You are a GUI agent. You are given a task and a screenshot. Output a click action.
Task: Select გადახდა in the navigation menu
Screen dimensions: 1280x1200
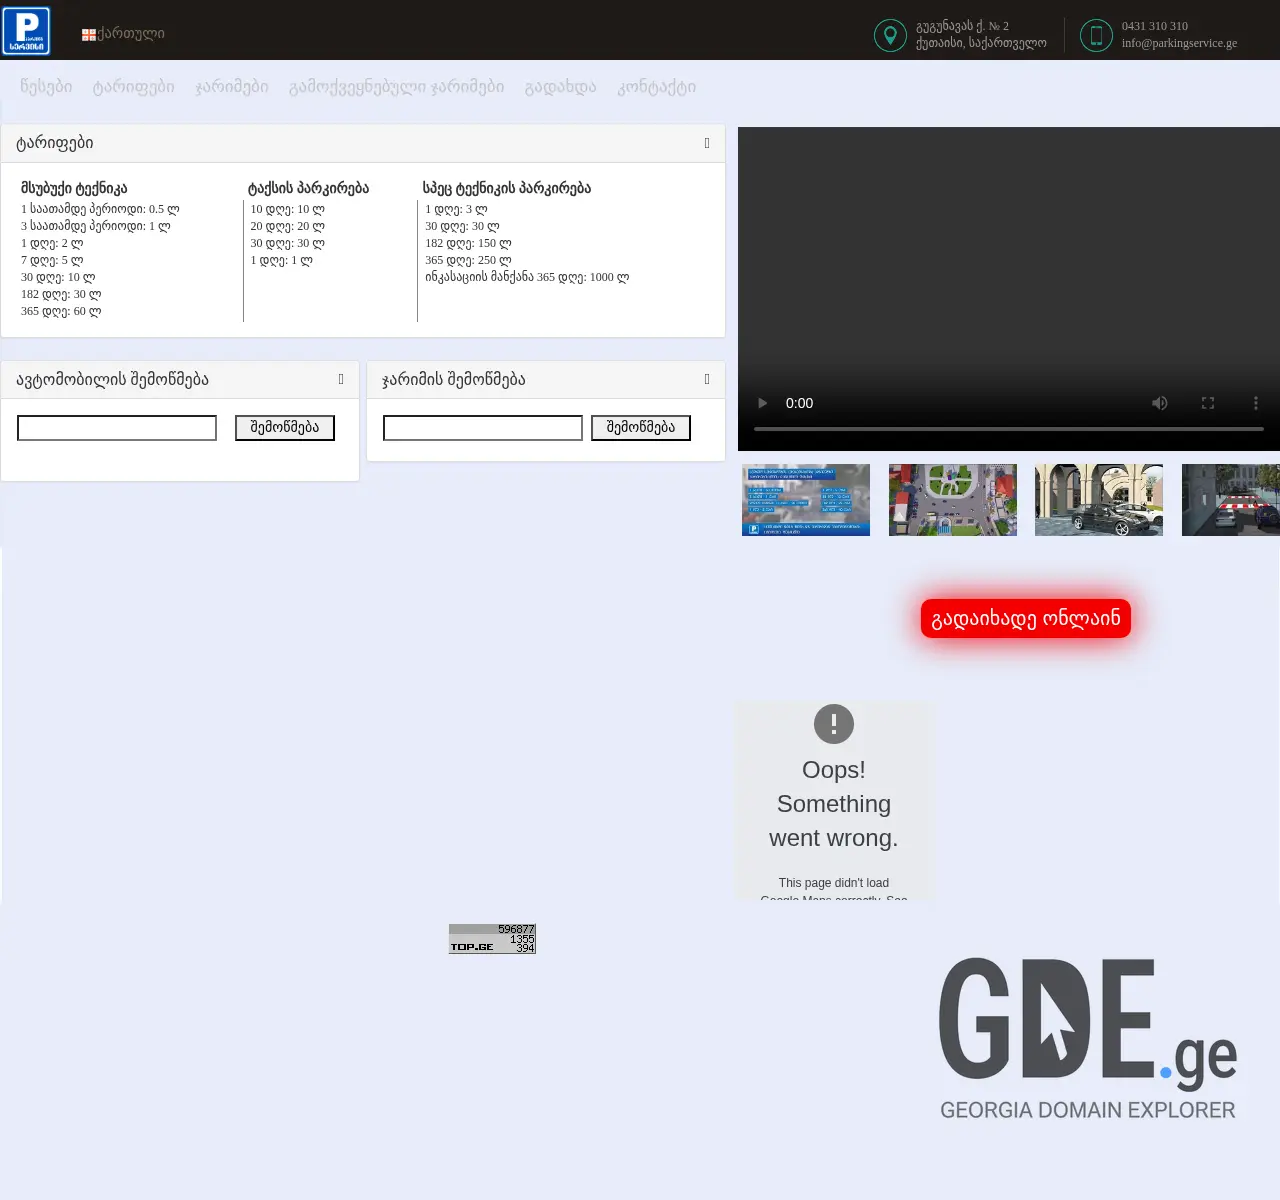tap(560, 87)
